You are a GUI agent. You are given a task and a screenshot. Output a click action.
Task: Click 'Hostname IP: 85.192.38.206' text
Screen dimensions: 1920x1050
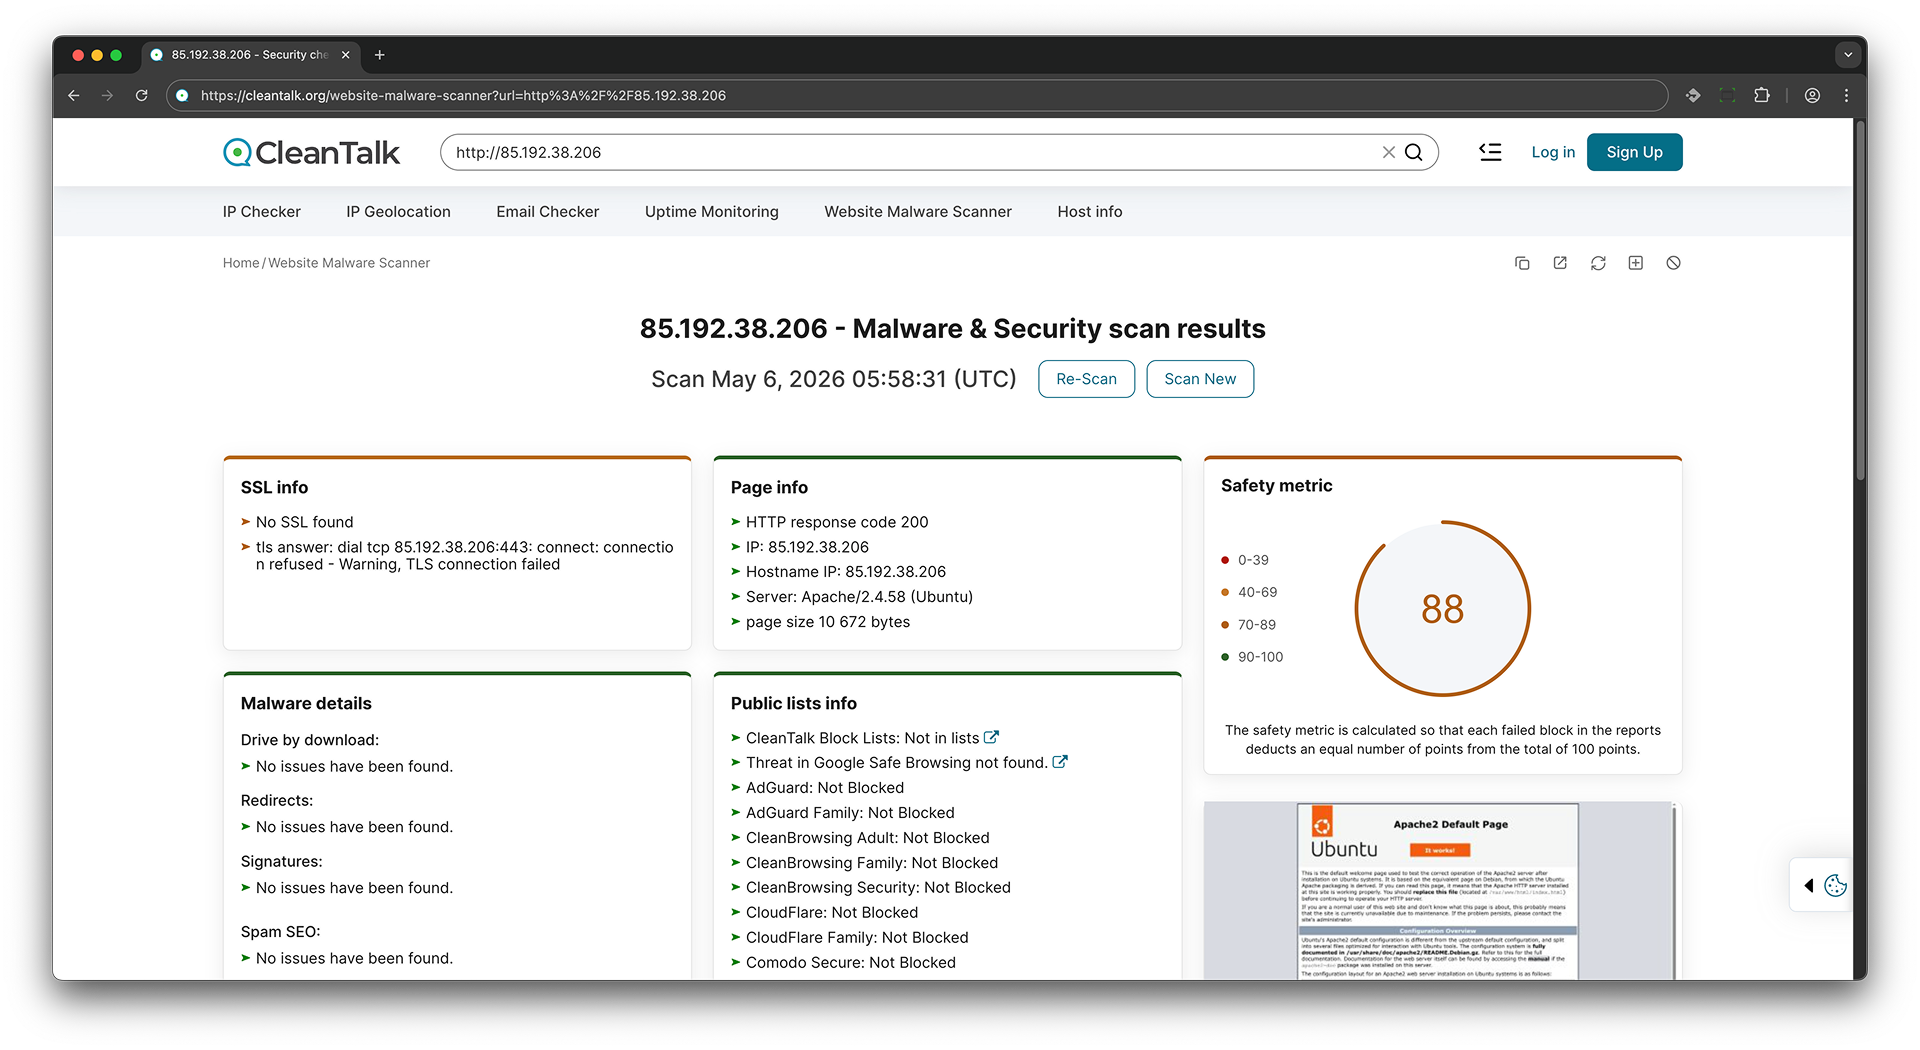coord(846,572)
